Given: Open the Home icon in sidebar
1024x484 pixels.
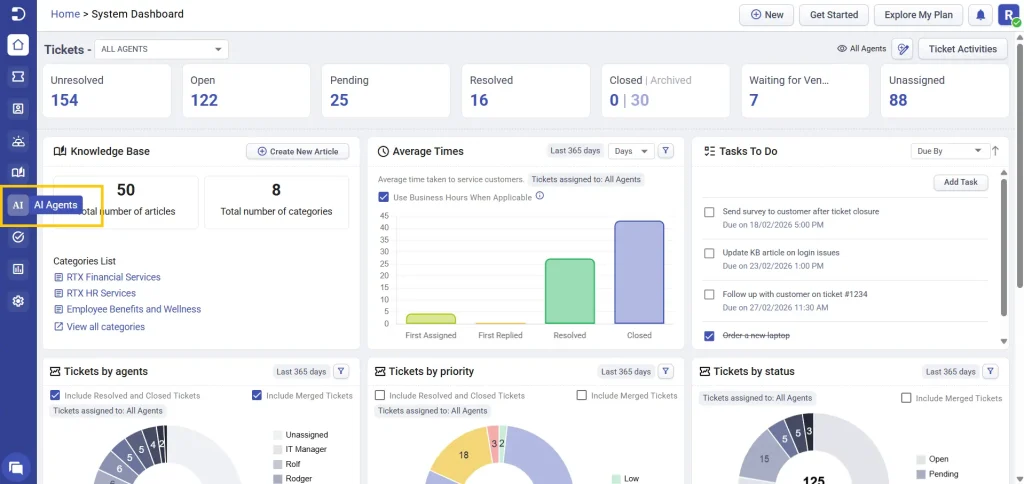Looking at the screenshot, I should [18, 45].
